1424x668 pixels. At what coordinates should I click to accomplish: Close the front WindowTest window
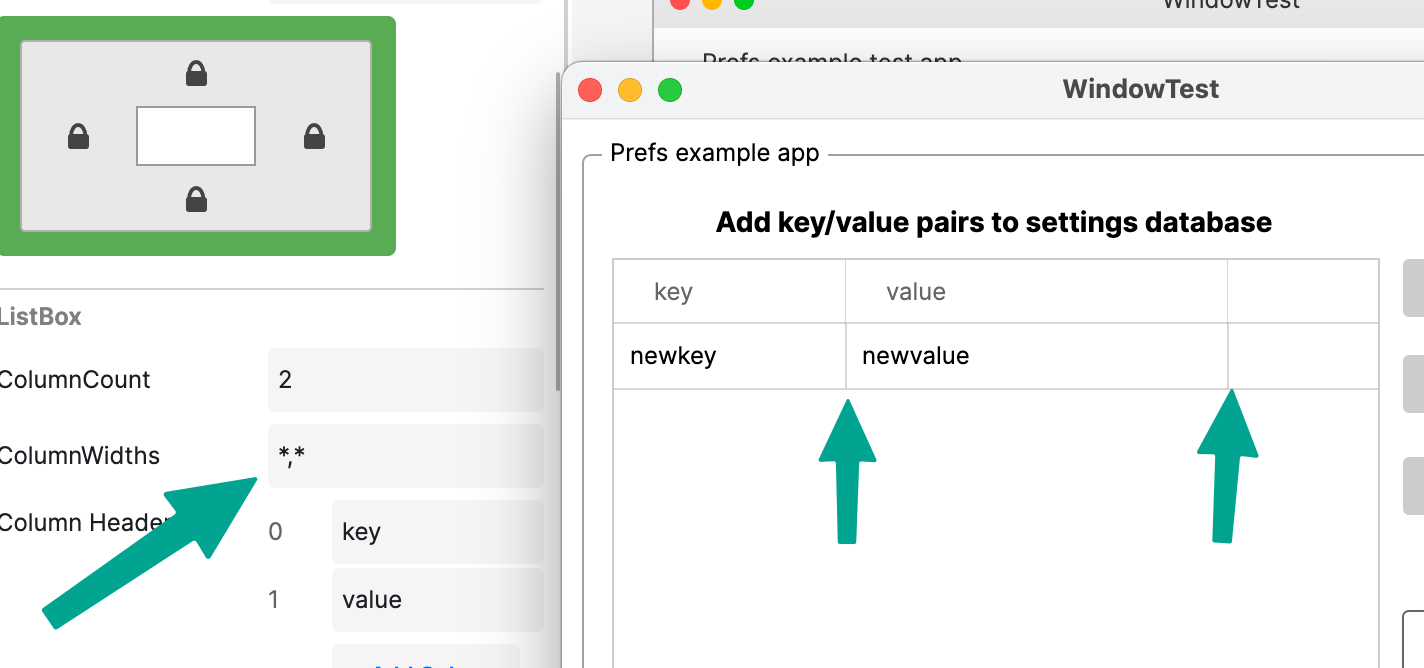[x=590, y=90]
